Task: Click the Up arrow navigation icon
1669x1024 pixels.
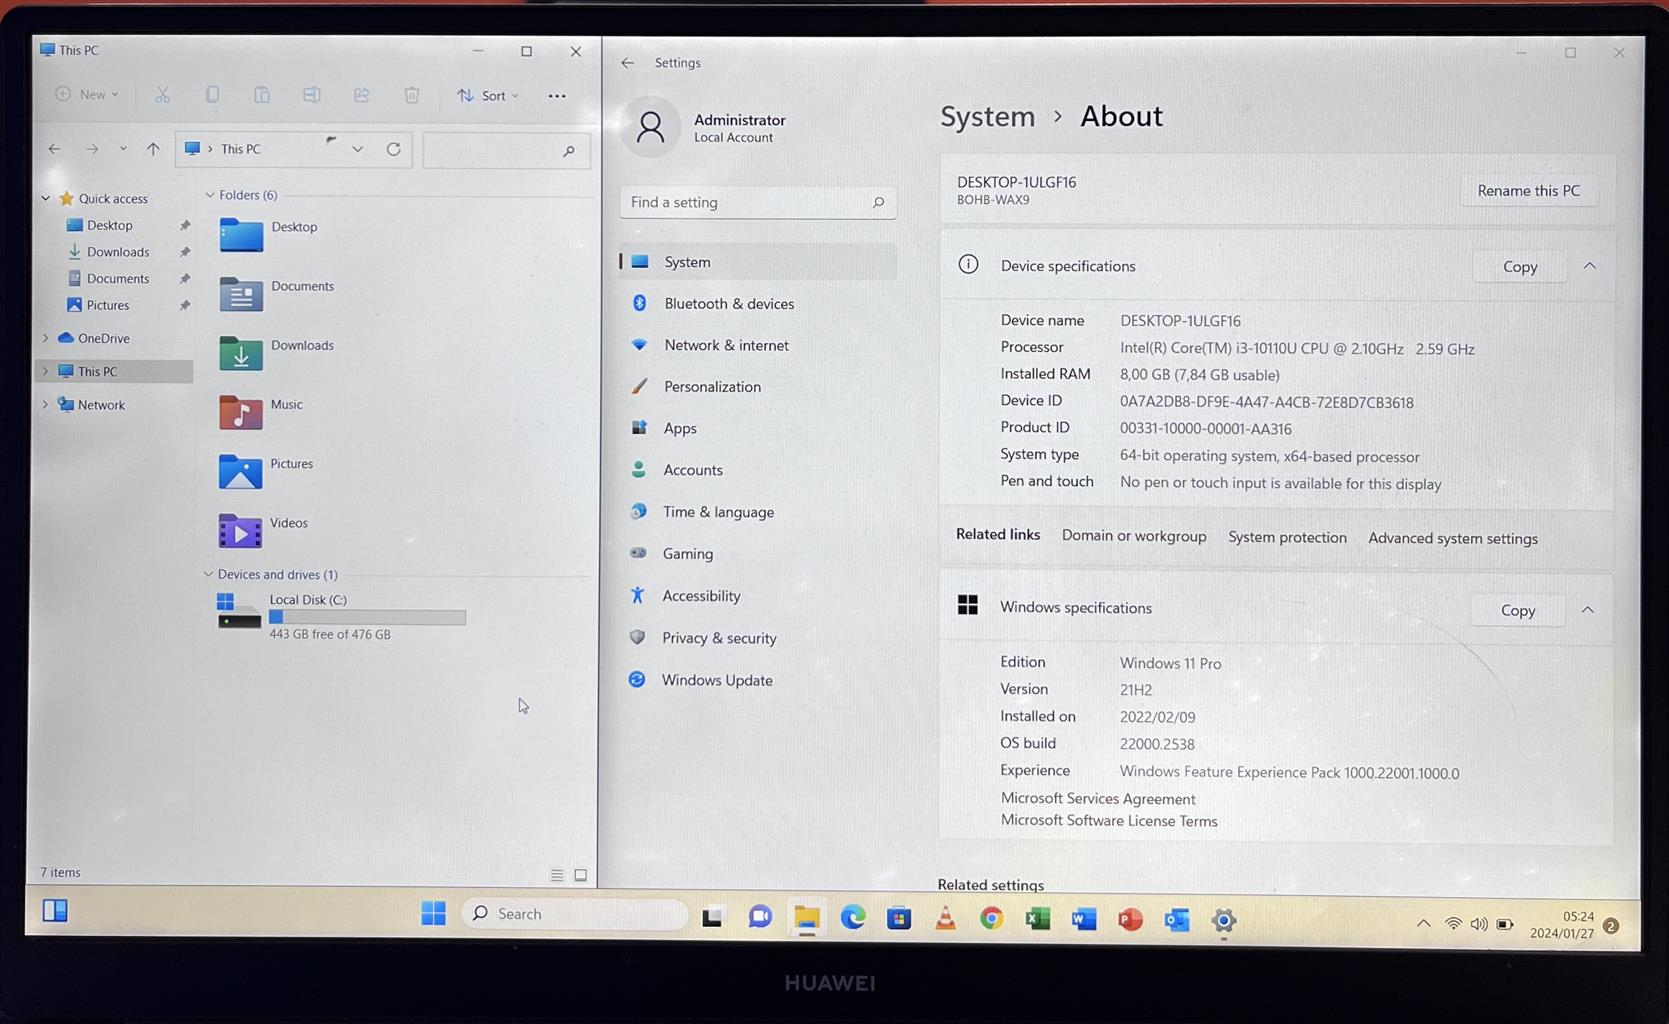Action: (153, 149)
